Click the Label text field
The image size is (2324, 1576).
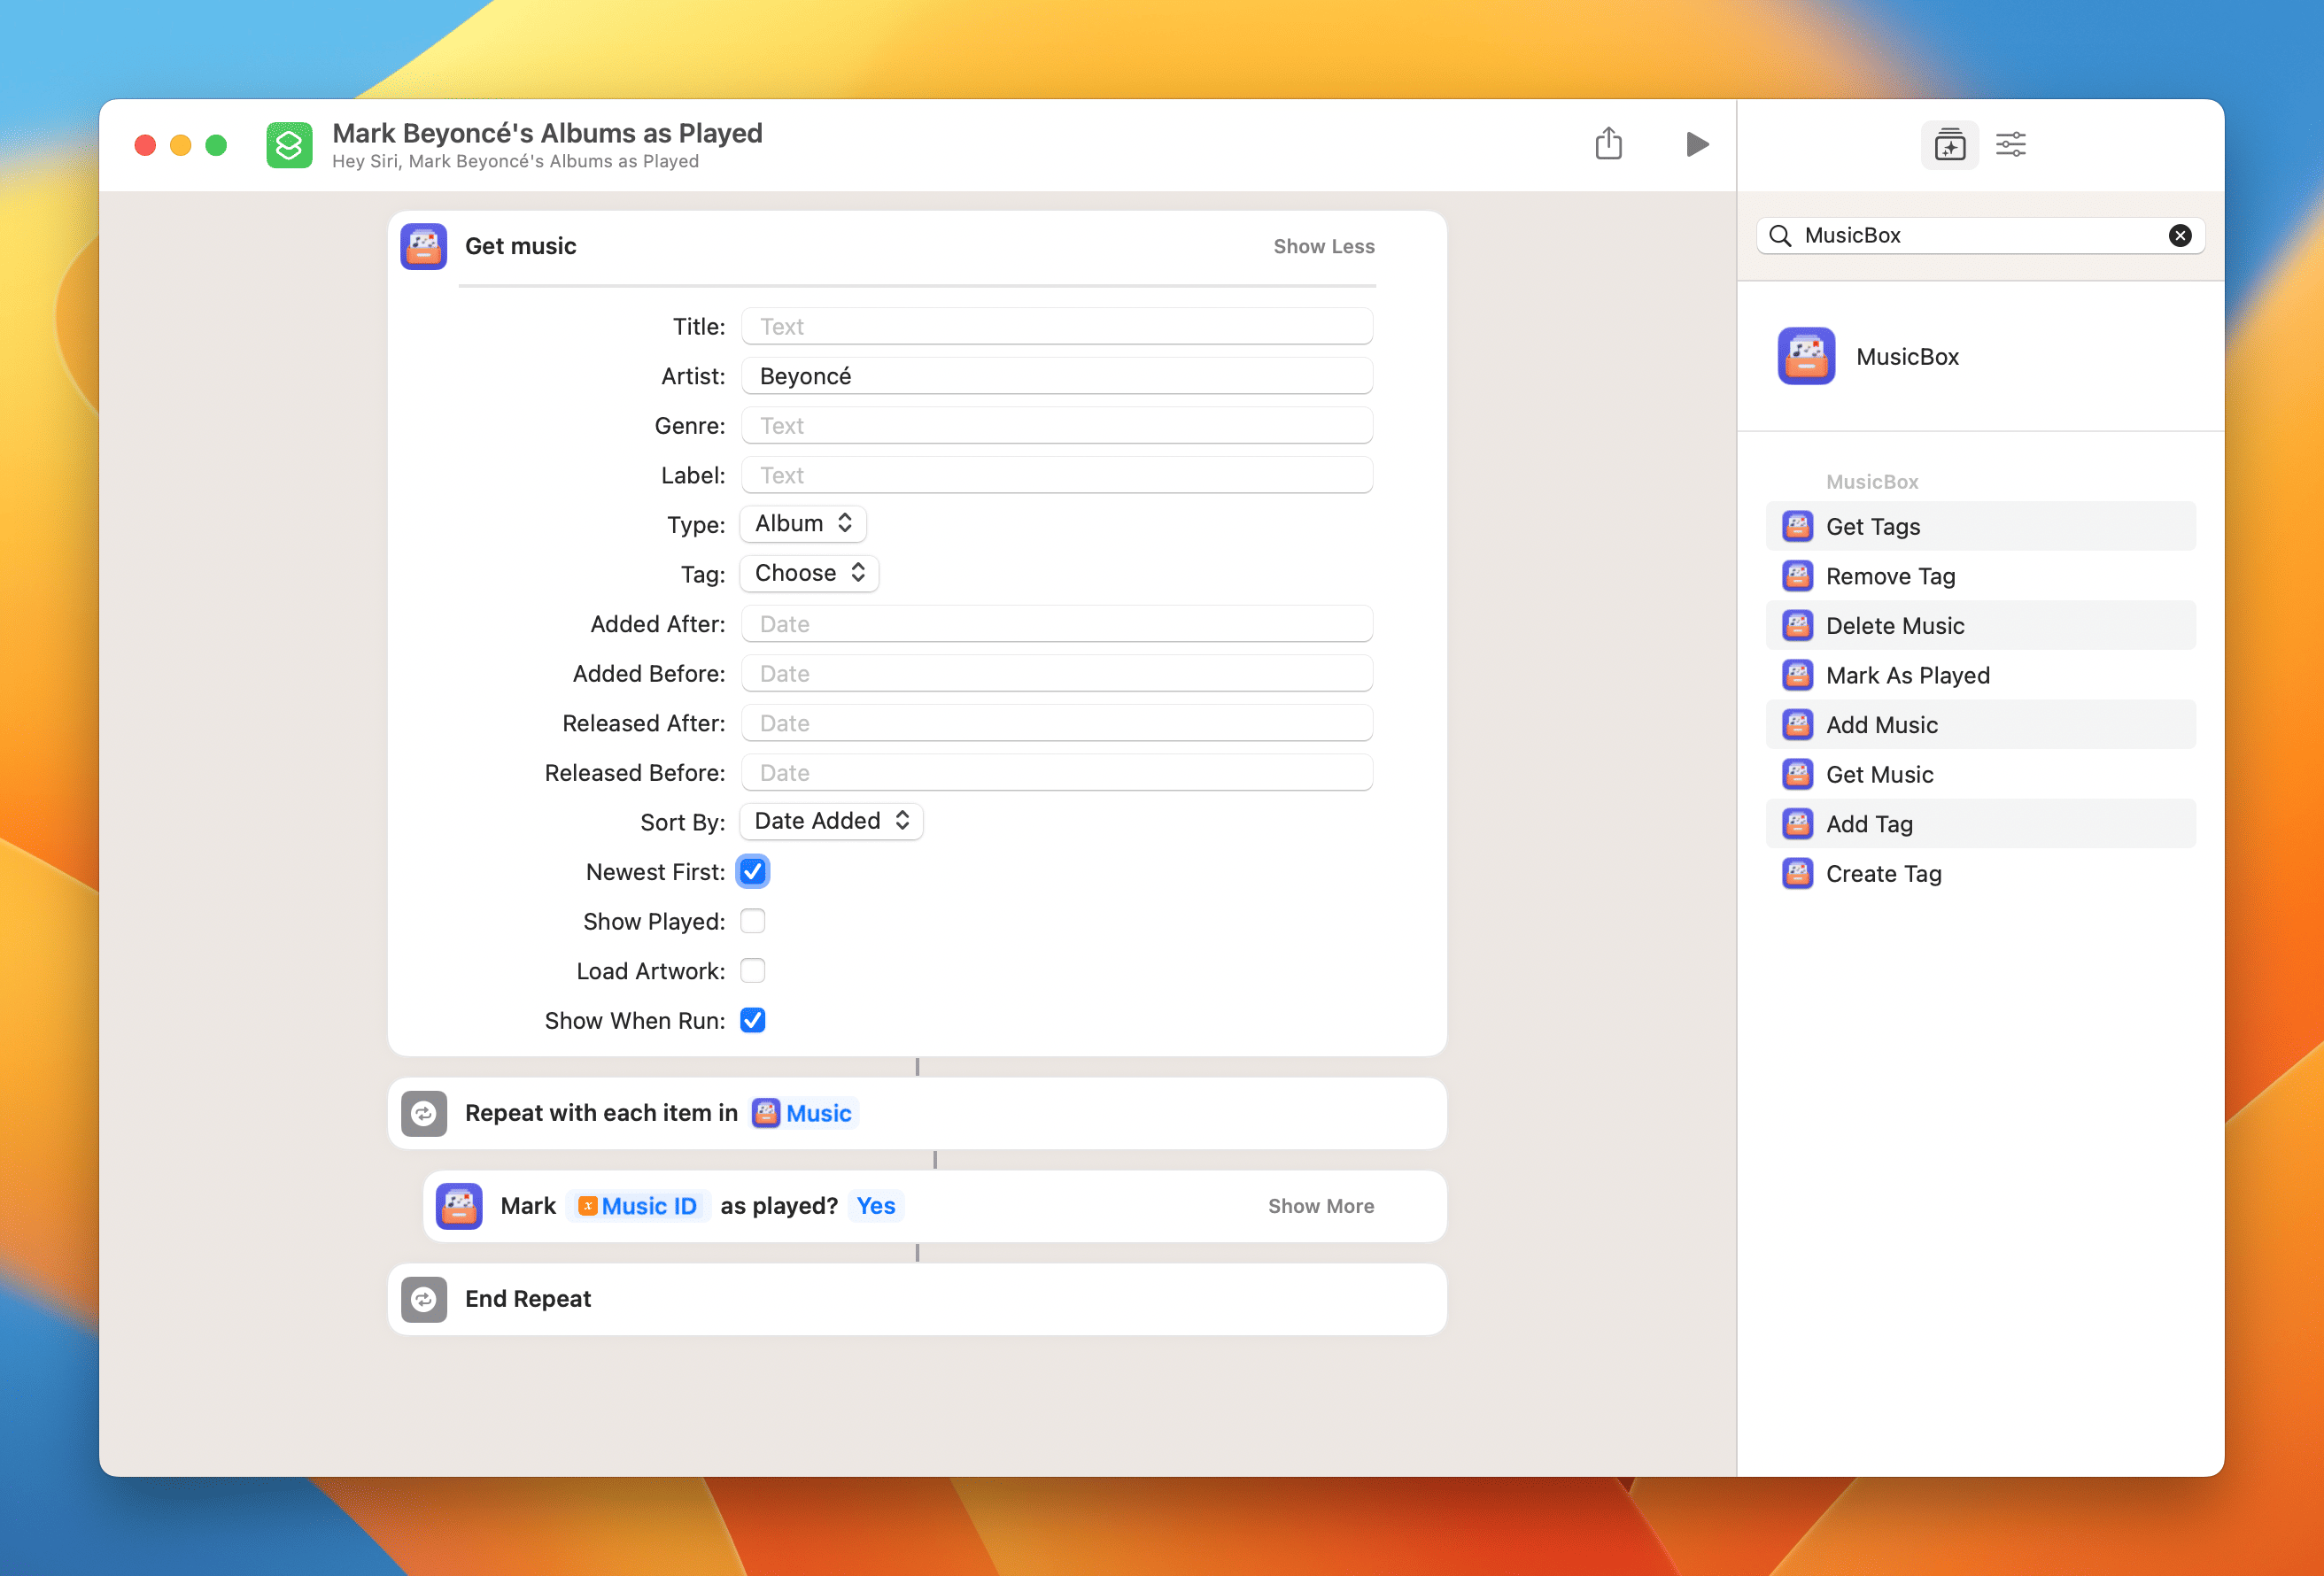(x=1056, y=475)
